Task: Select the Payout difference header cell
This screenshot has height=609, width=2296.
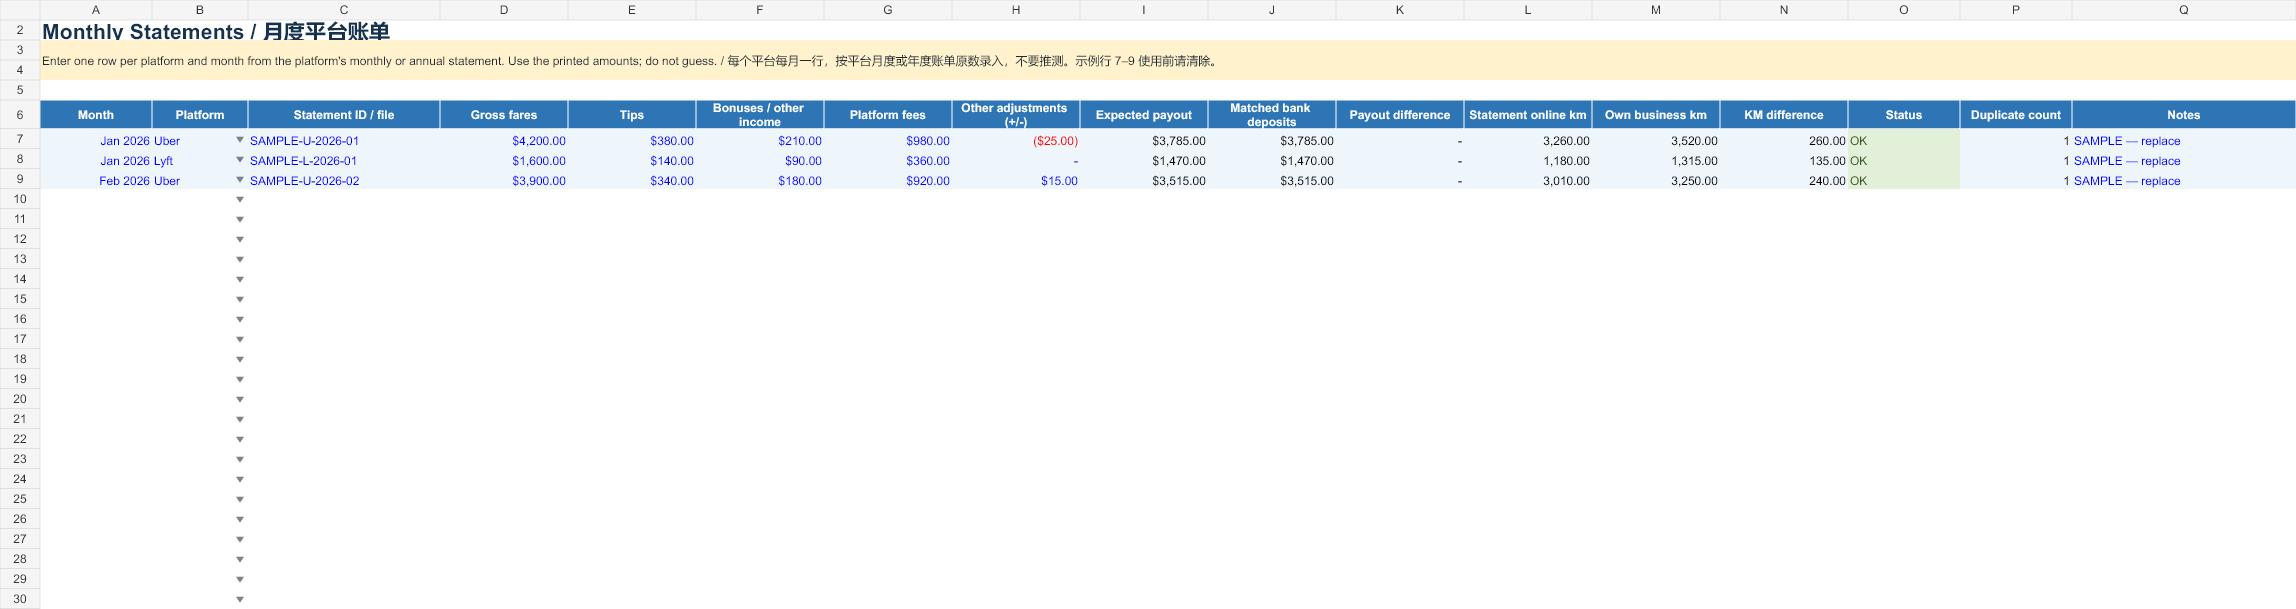Action: pos(1400,115)
